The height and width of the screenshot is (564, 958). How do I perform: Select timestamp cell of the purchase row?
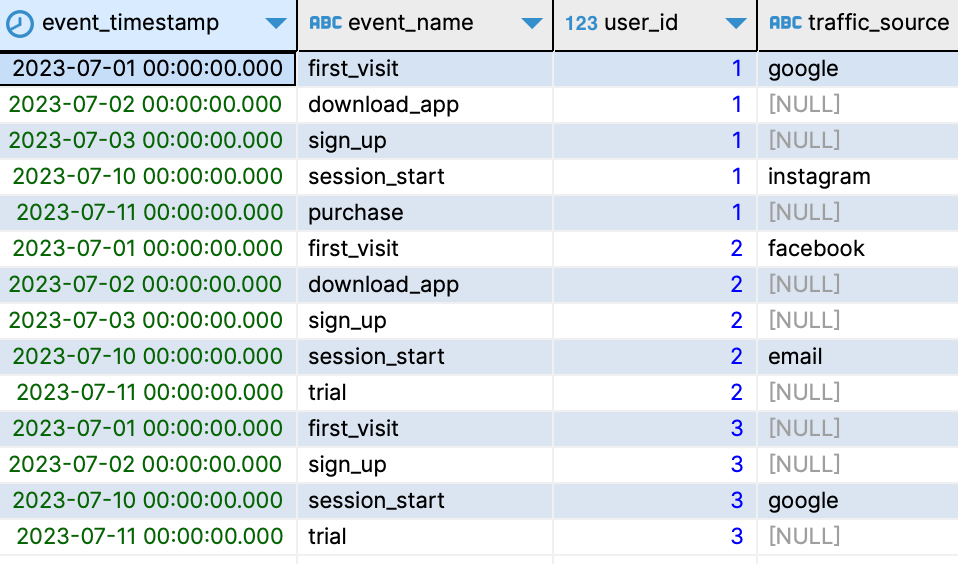(148, 213)
